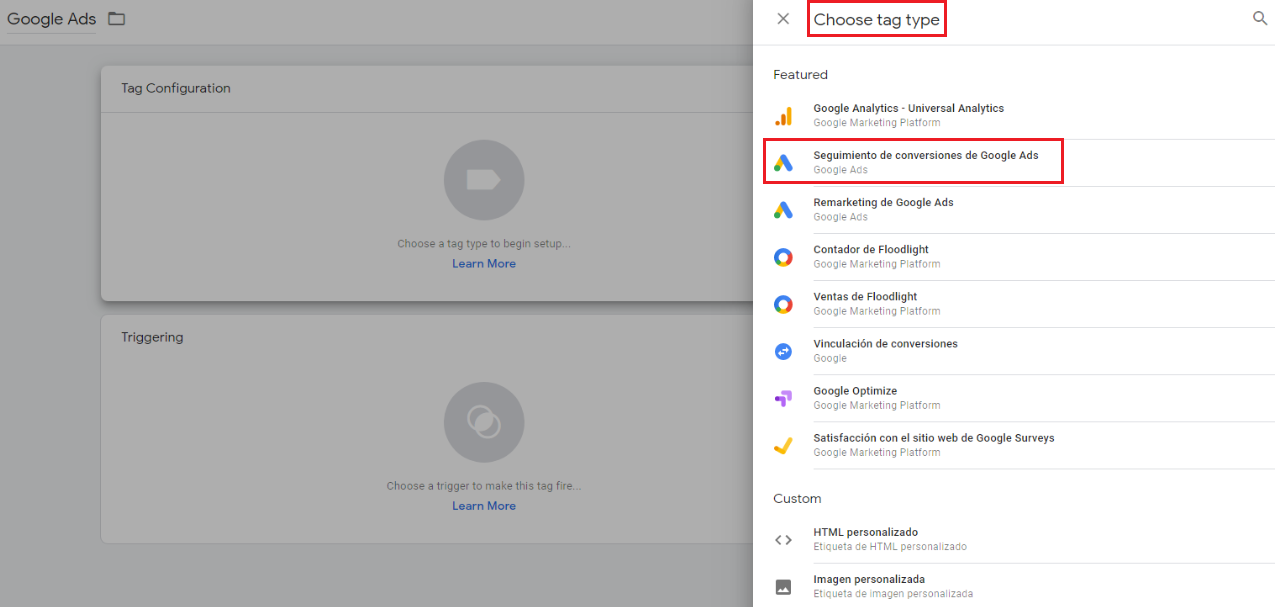
Task: Choose Vinculación de conversiones tag type
Action: 1014,351
